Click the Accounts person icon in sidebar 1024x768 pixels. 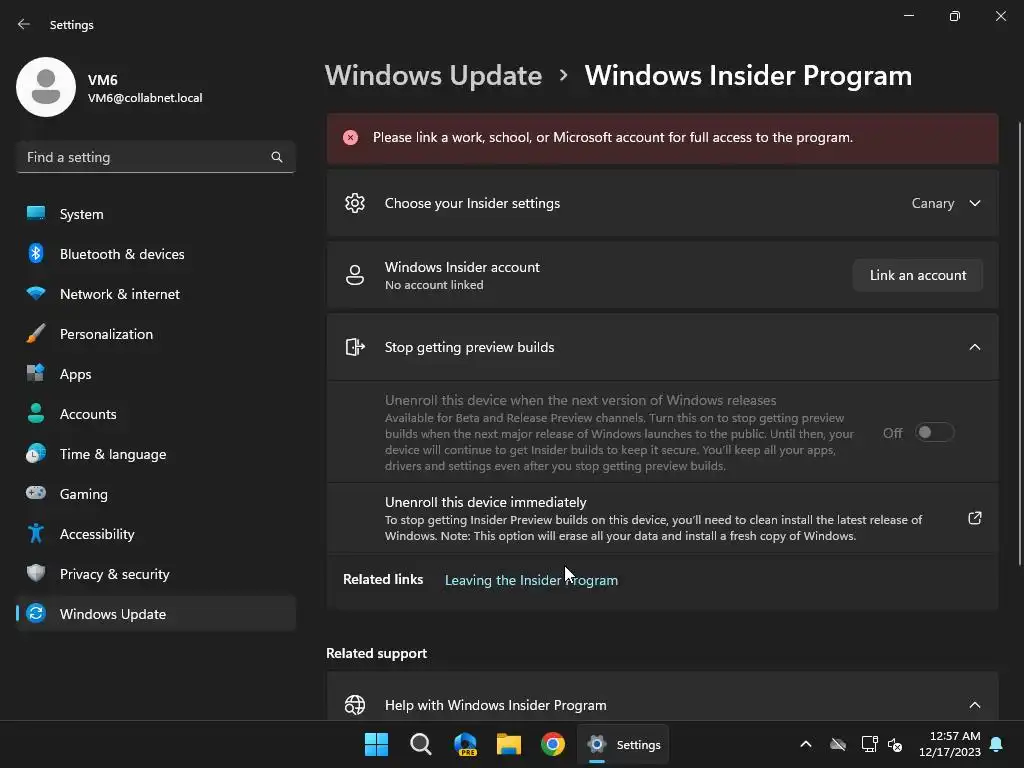[x=36, y=413]
